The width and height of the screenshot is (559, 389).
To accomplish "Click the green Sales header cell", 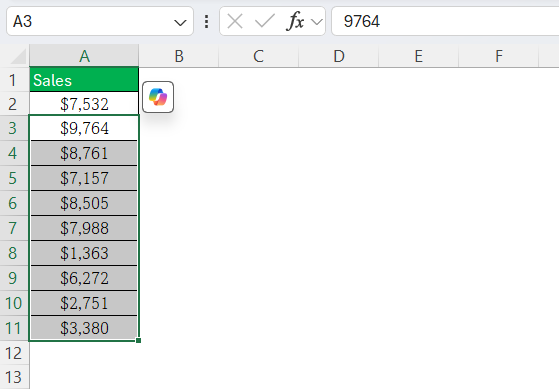I will (x=84, y=80).
